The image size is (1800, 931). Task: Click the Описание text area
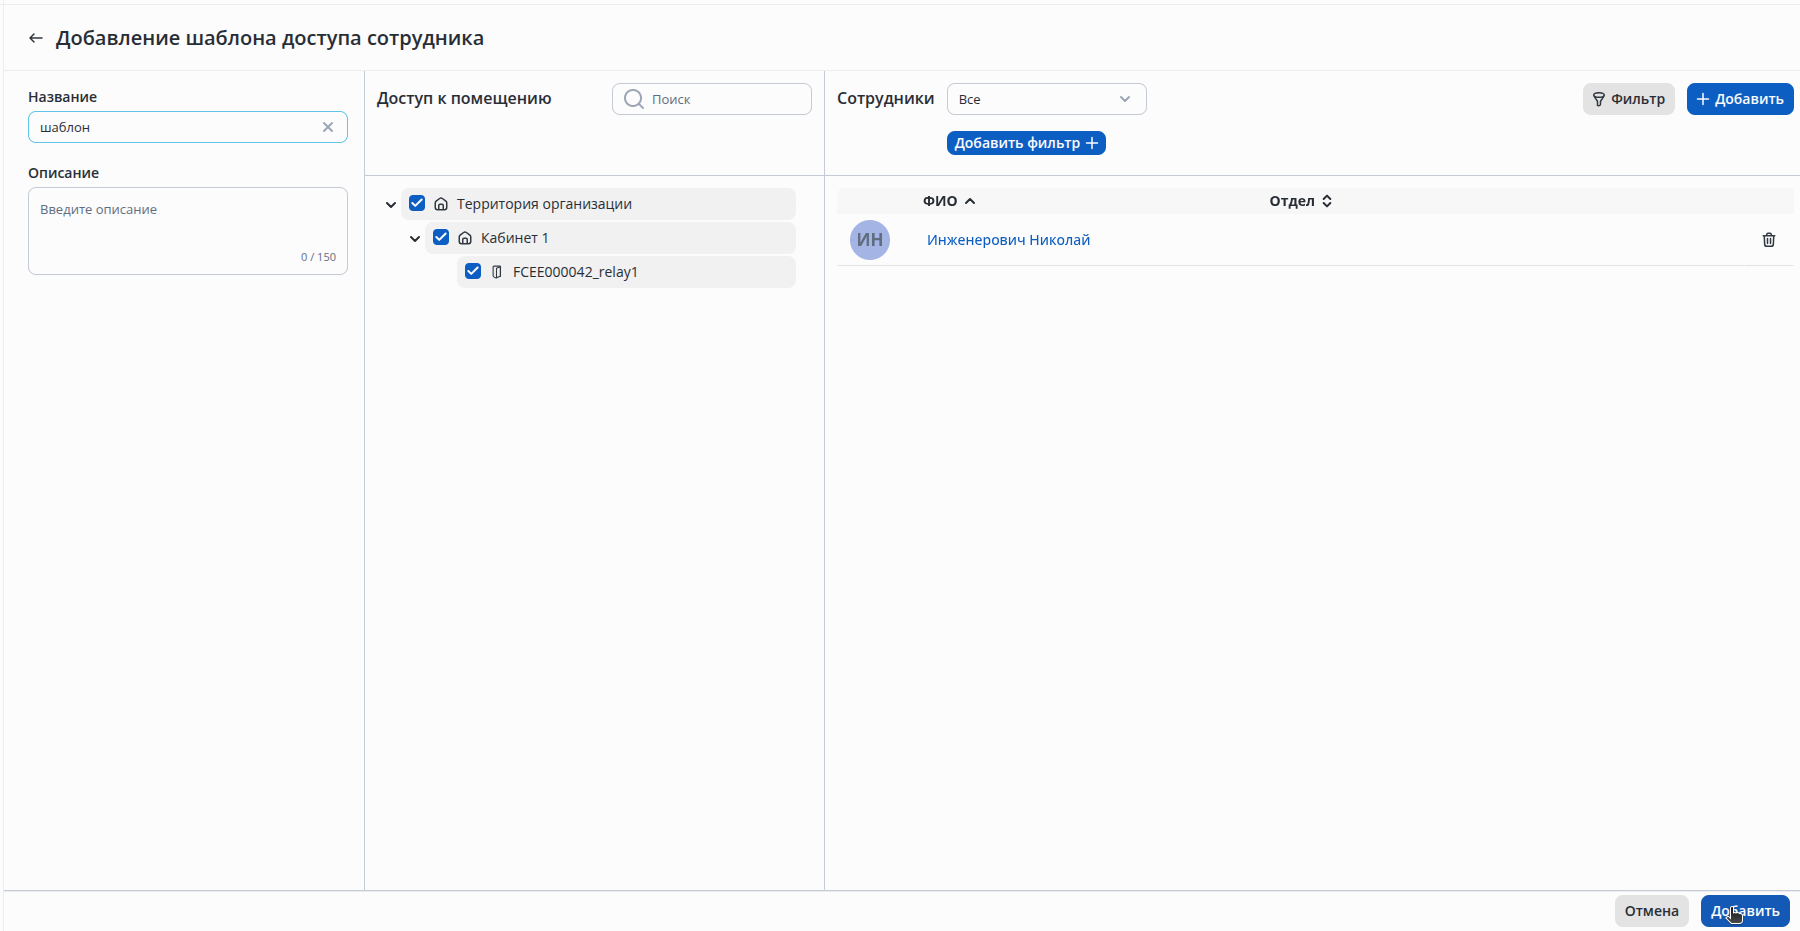coord(188,230)
